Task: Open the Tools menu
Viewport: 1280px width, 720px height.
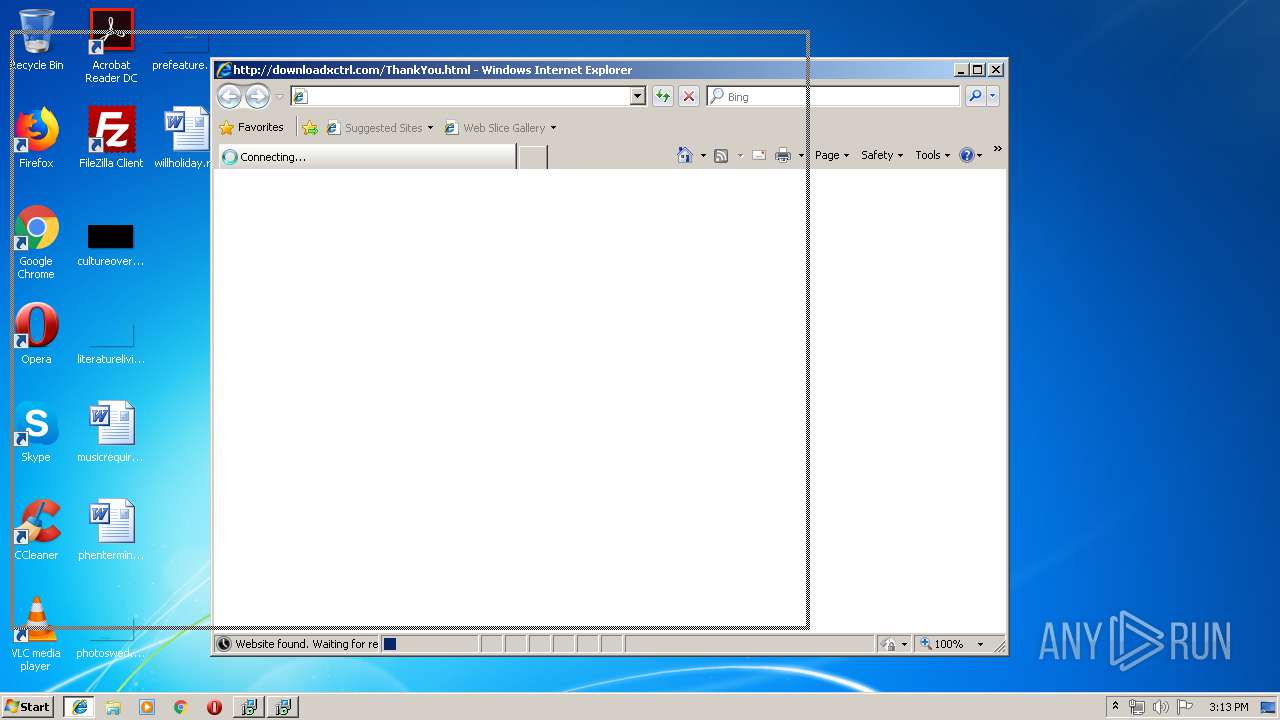Action: 932,155
